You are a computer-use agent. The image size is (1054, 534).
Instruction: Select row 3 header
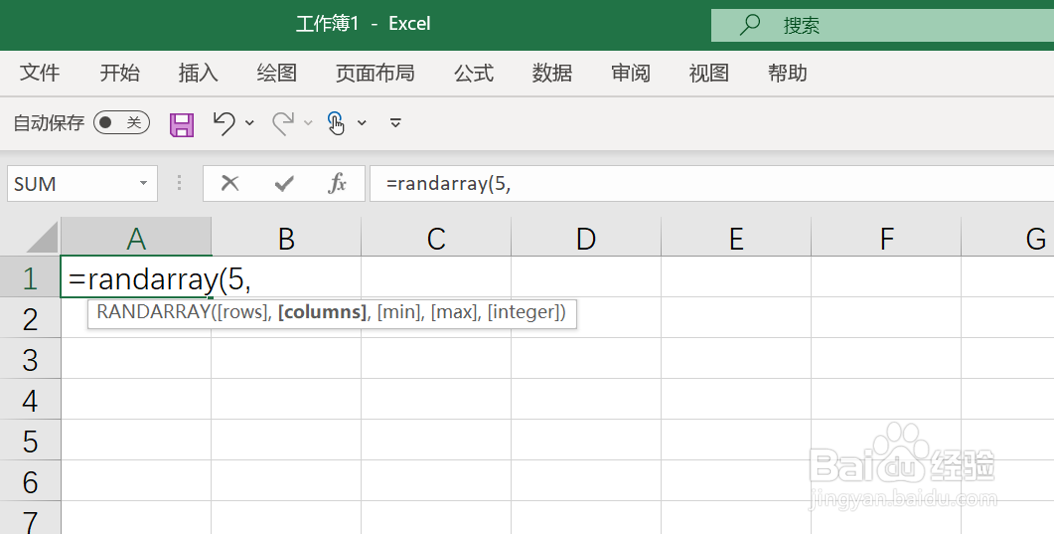tap(30, 358)
